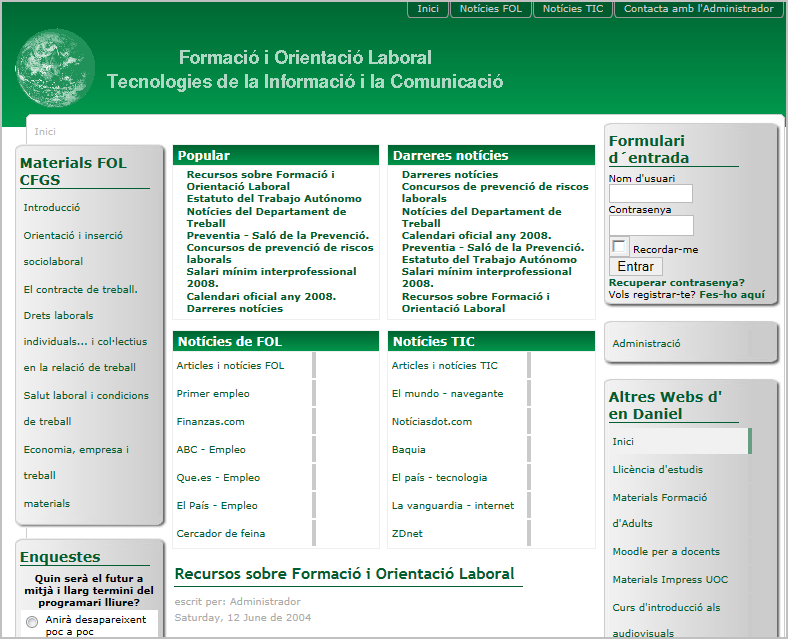The height and width of the screenshot is (639, 788).
Task: Click the Nom d'usuari input field
Action: pos(650,194)
